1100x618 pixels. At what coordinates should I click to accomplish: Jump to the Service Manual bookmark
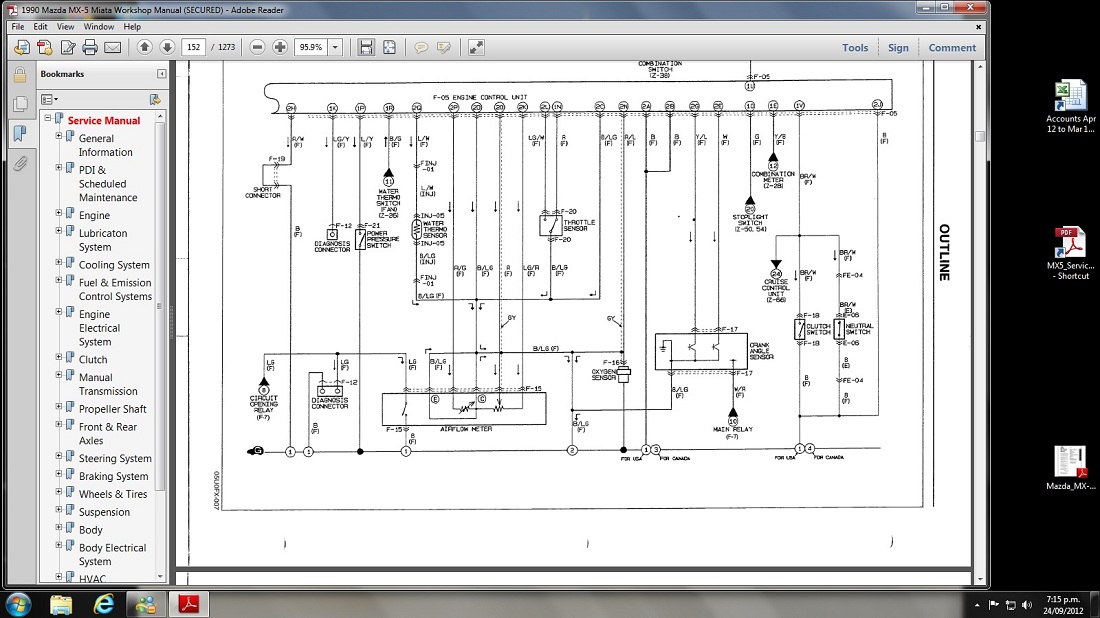pyautogui.click(x=104, y=121)
